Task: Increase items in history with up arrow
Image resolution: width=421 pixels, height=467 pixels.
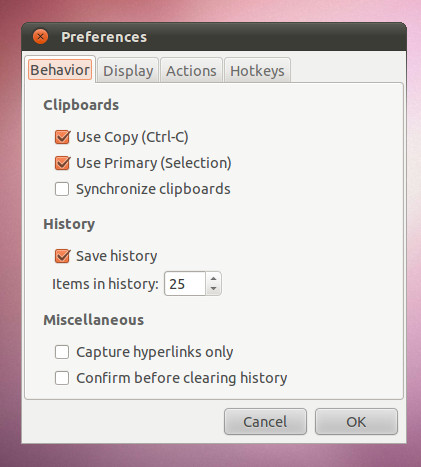Action: click(214, 278)
